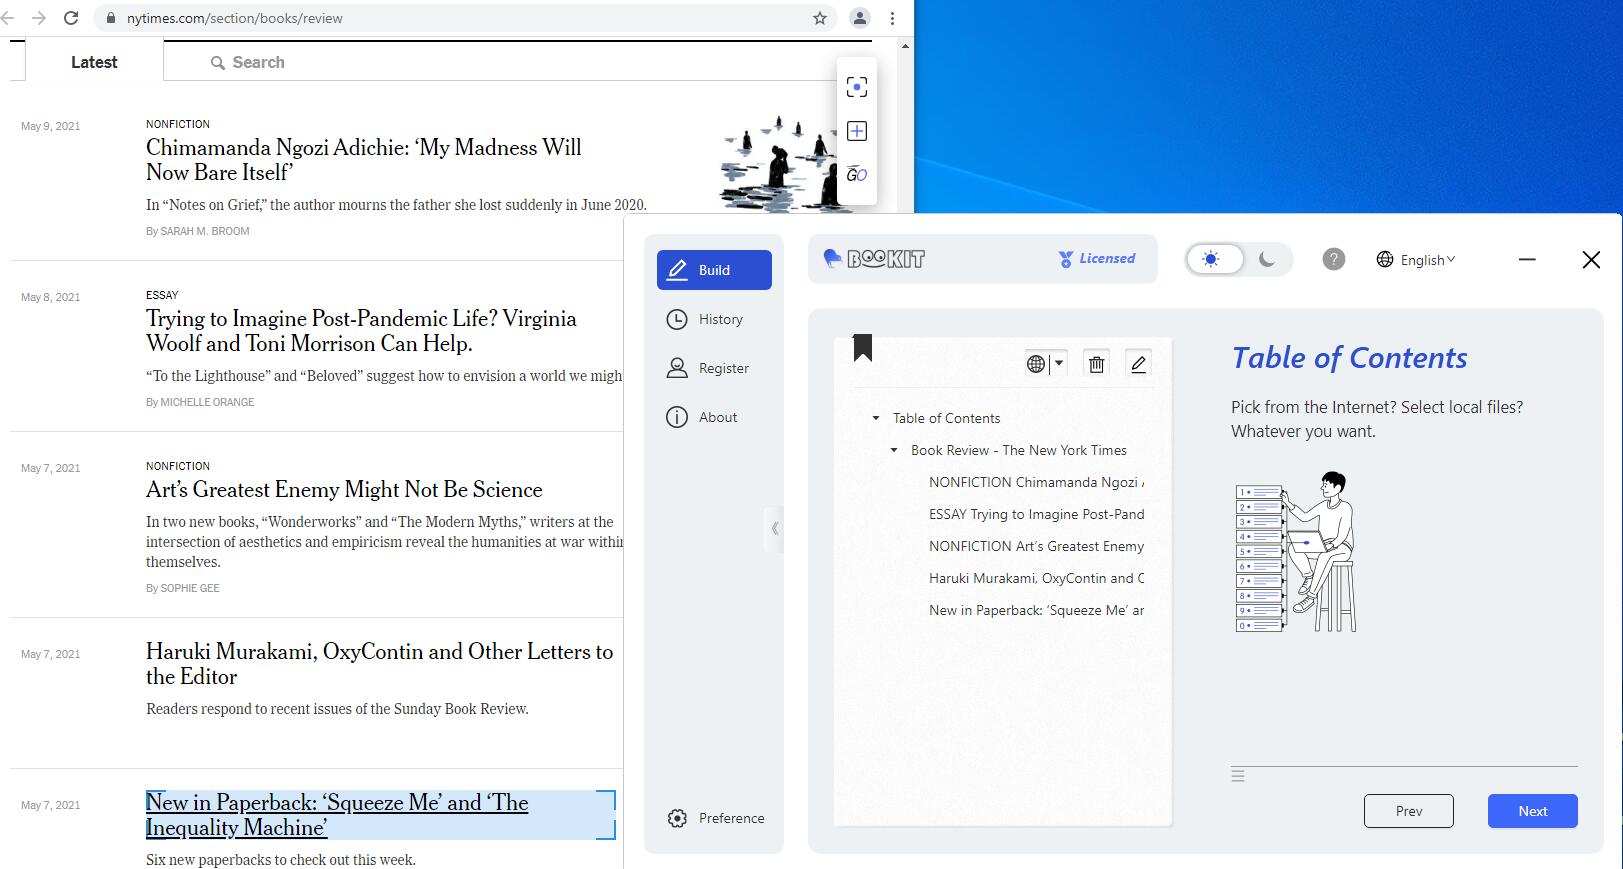Switch to dark mode with moon toggle
Screen dimensions: 1623x869
point(1266,260)
